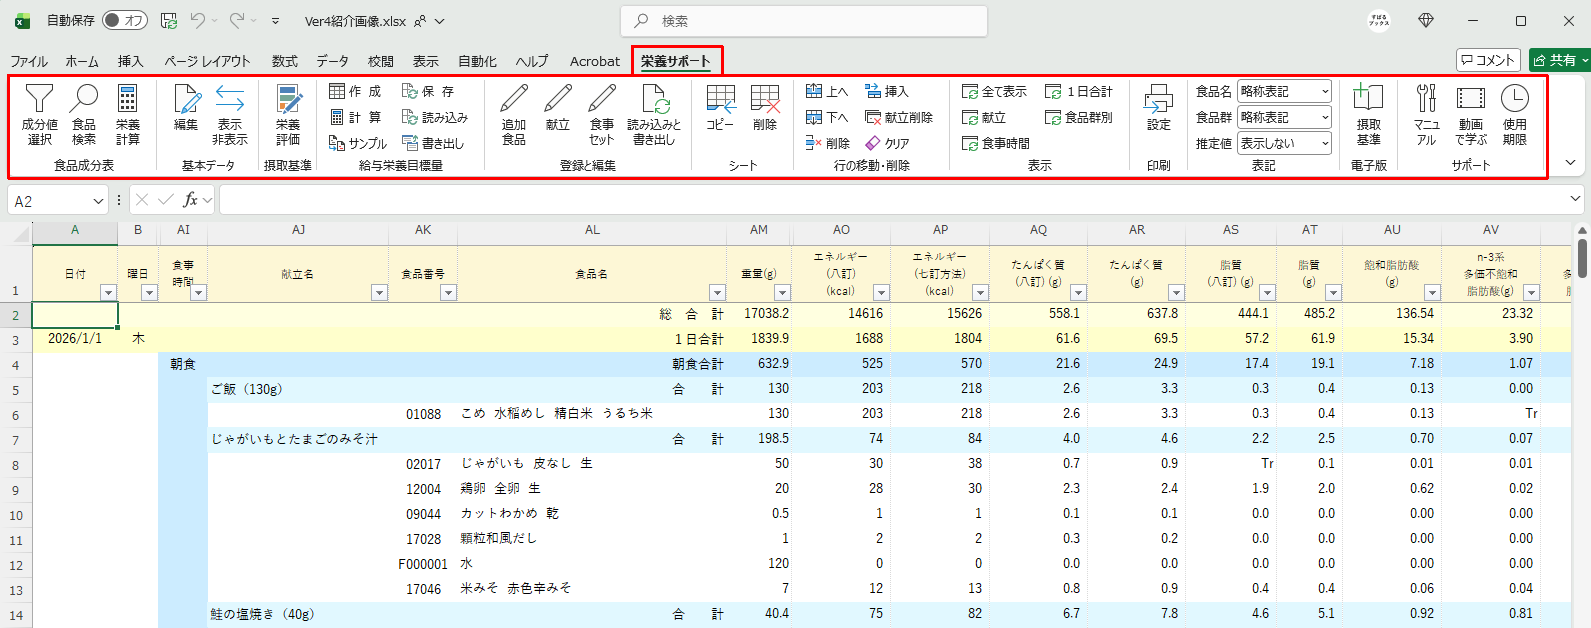Click the save disk icon
The image size is (1591, 628).
pyautogui.click(x=168, y=20)
